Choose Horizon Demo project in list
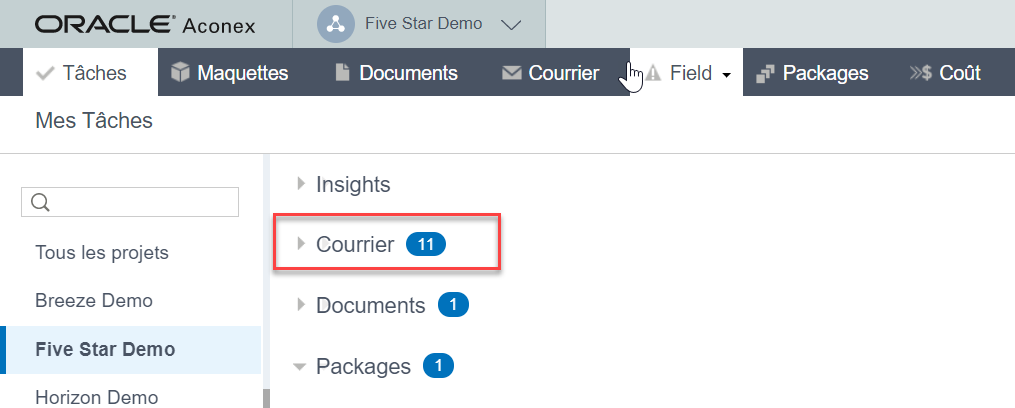The width and height of the screenshot is (1015, 408). click(x=96, y=396)
